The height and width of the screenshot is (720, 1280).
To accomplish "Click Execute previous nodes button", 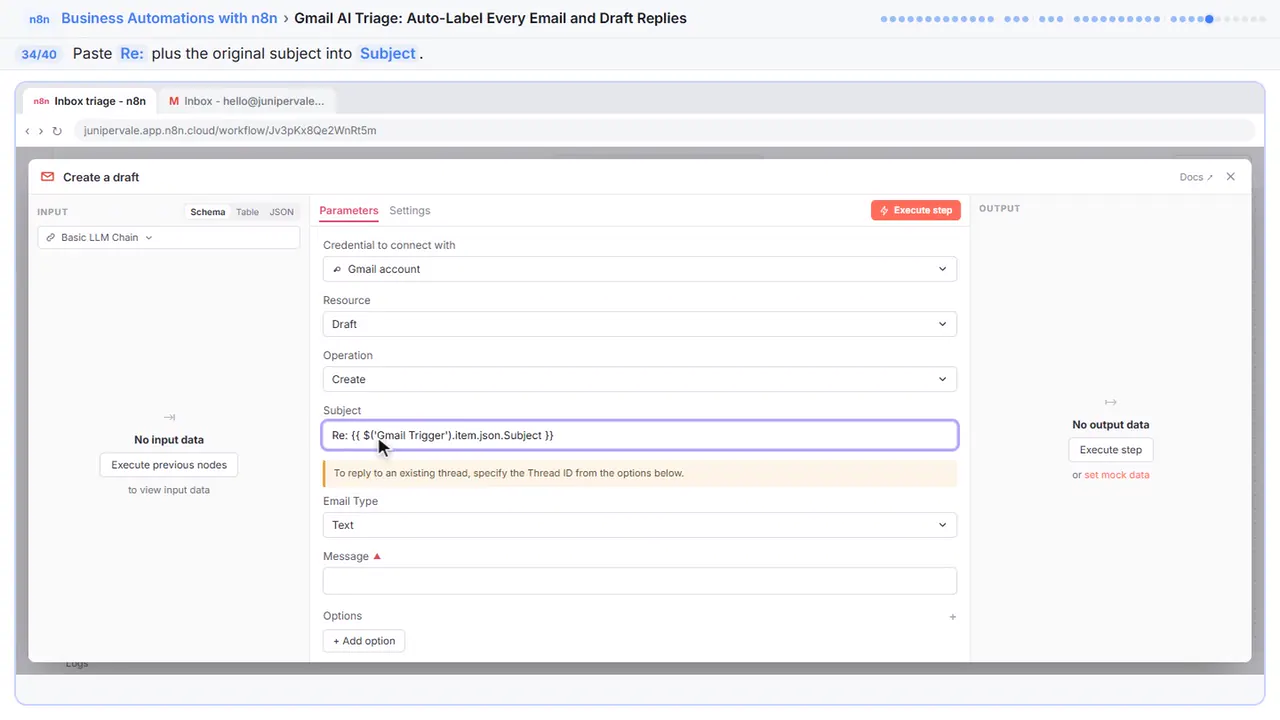I will pyautogui.click(x=169, y=465).
